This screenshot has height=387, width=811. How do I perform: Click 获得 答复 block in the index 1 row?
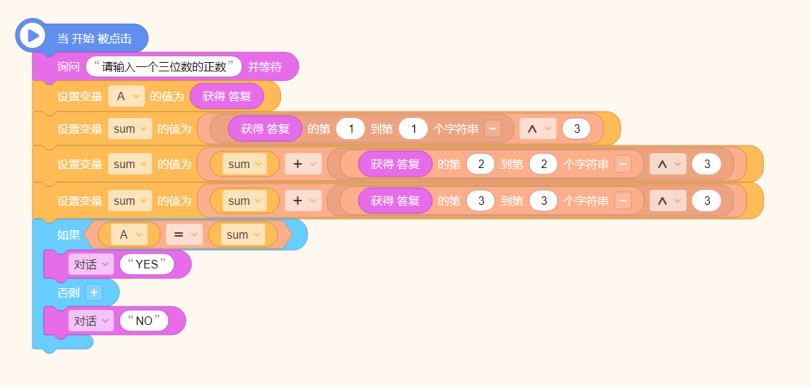265,129
